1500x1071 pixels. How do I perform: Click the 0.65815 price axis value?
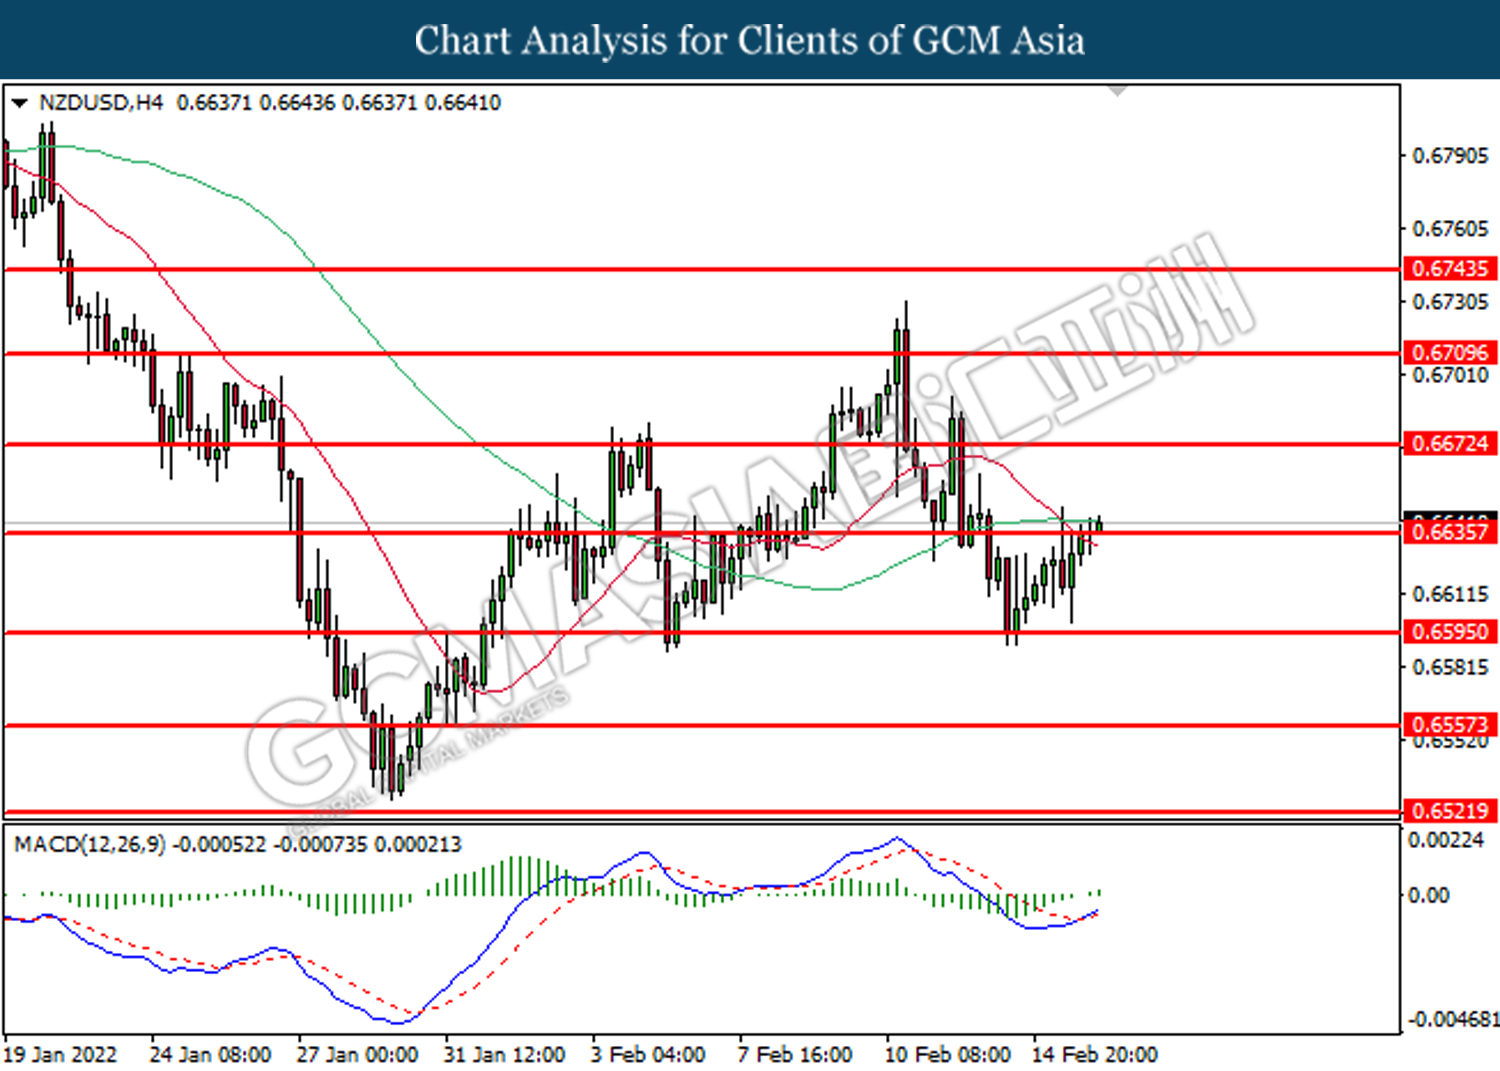point(1450,667)
